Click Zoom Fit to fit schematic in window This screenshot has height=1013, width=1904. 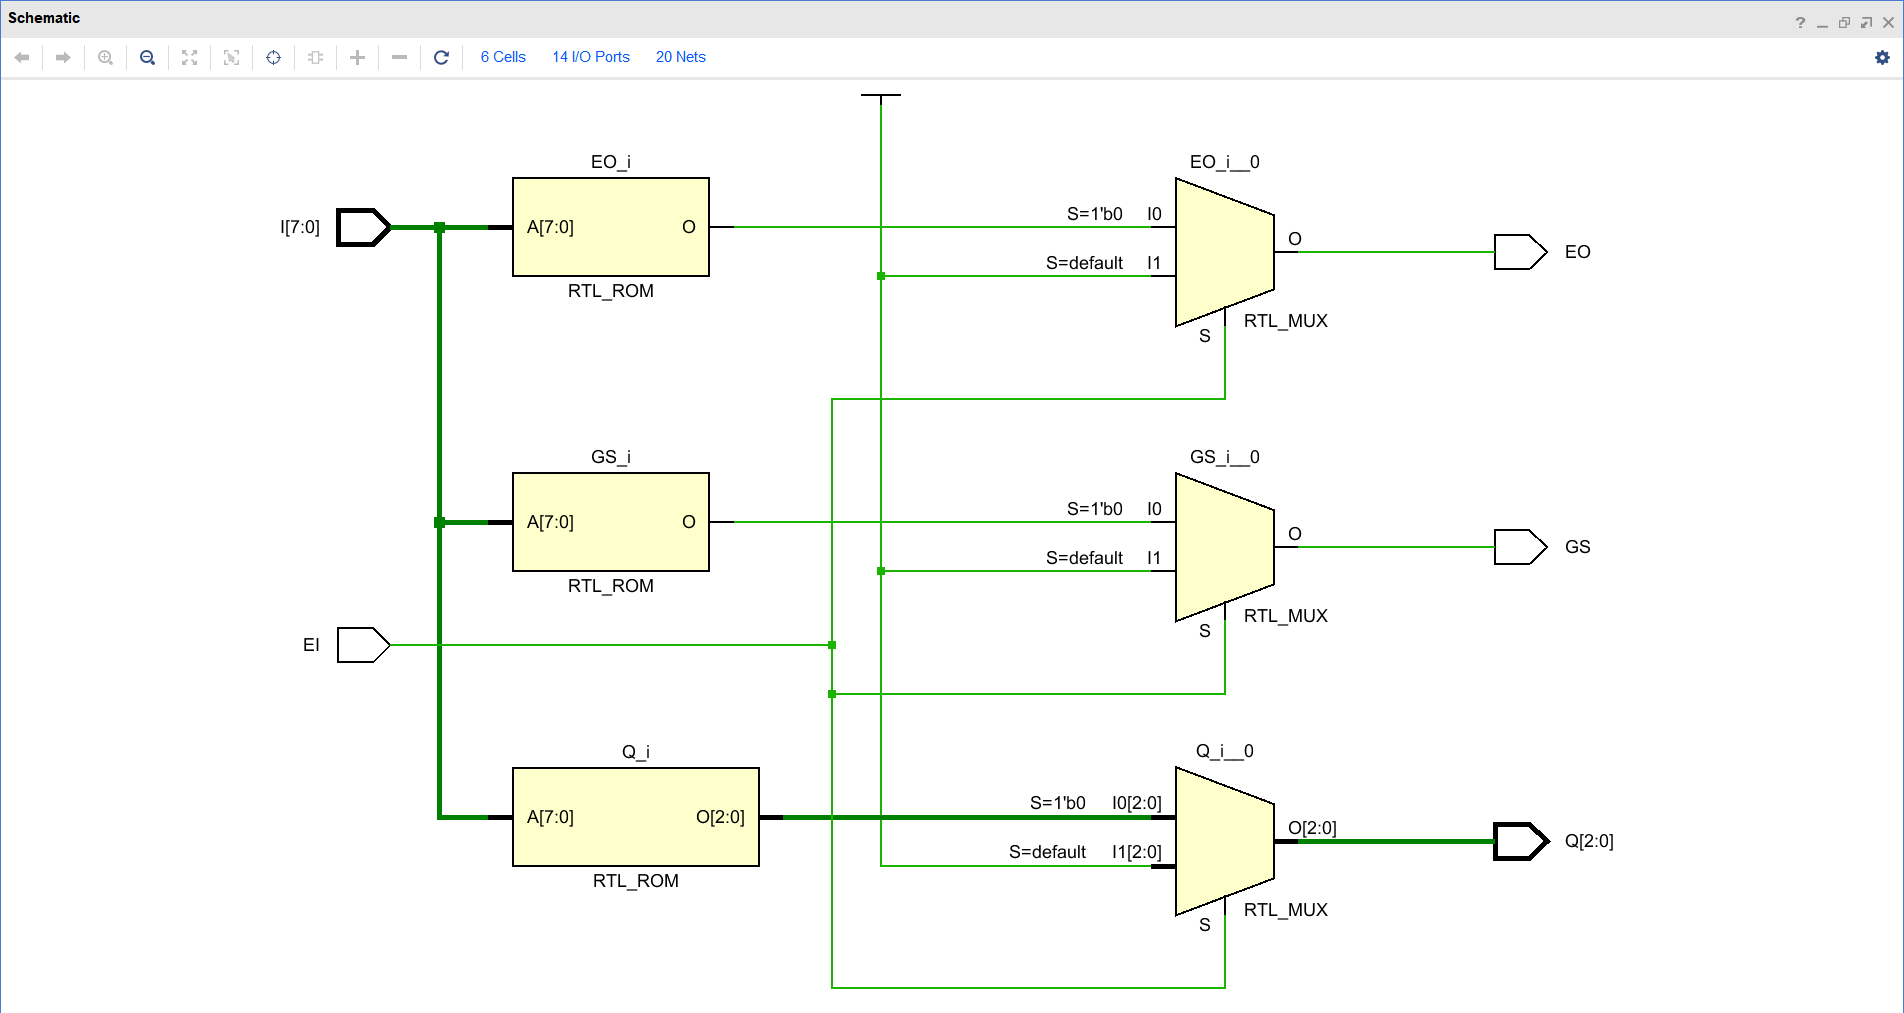[x=189, y=57]
